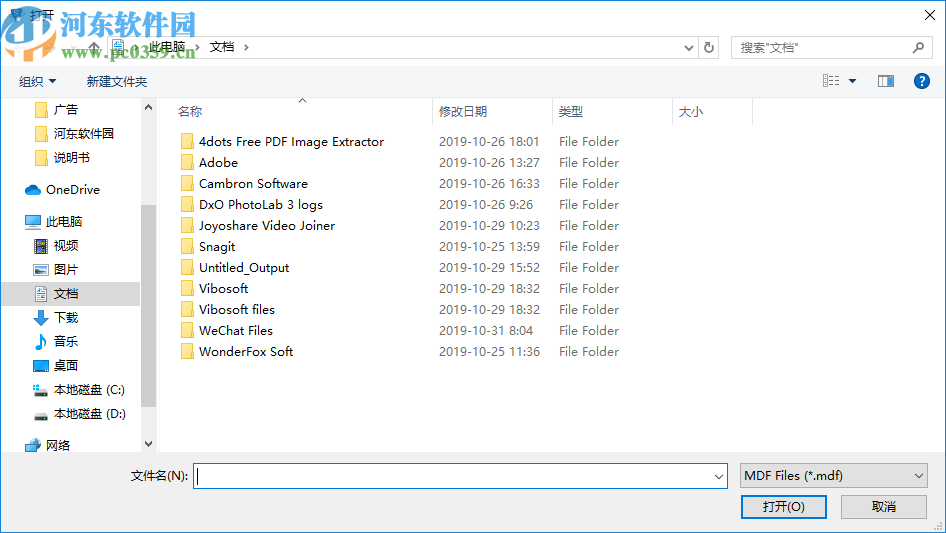946x533 pixels.
Task: Close the open file dialog
Action: click(x=930, y=15)
